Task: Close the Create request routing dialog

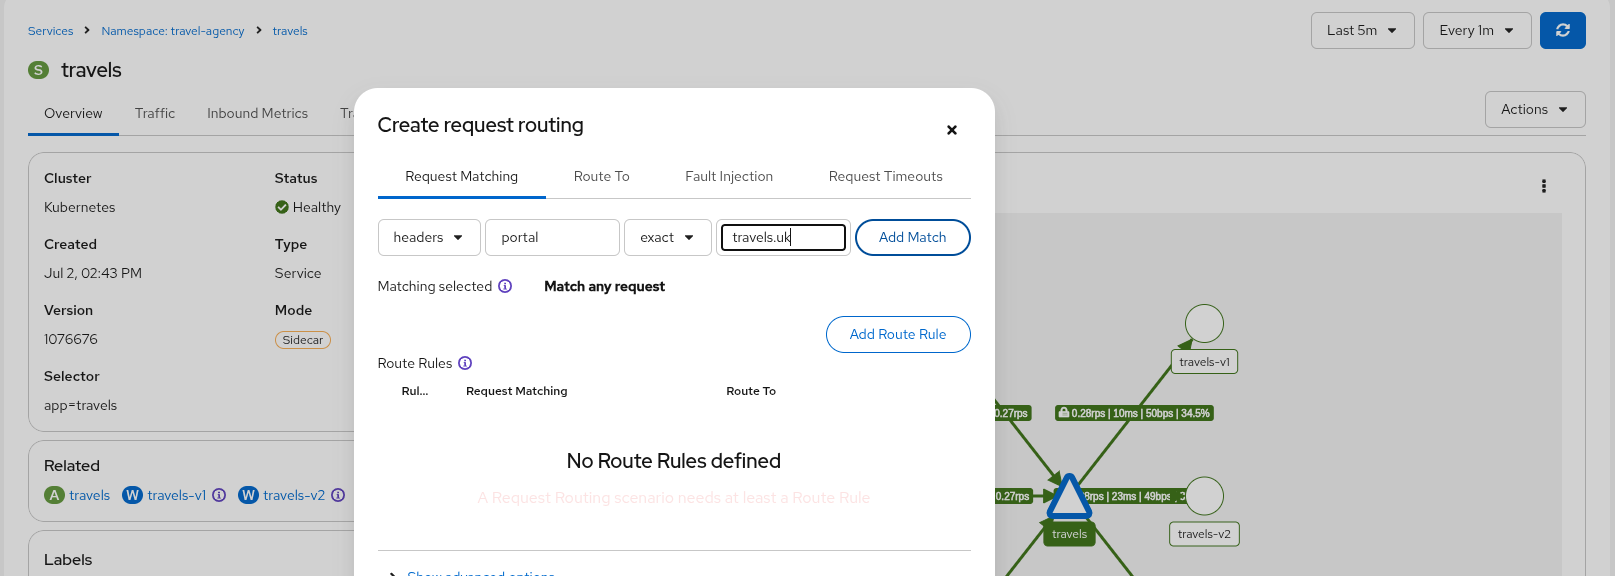Action: click(952, 130)
